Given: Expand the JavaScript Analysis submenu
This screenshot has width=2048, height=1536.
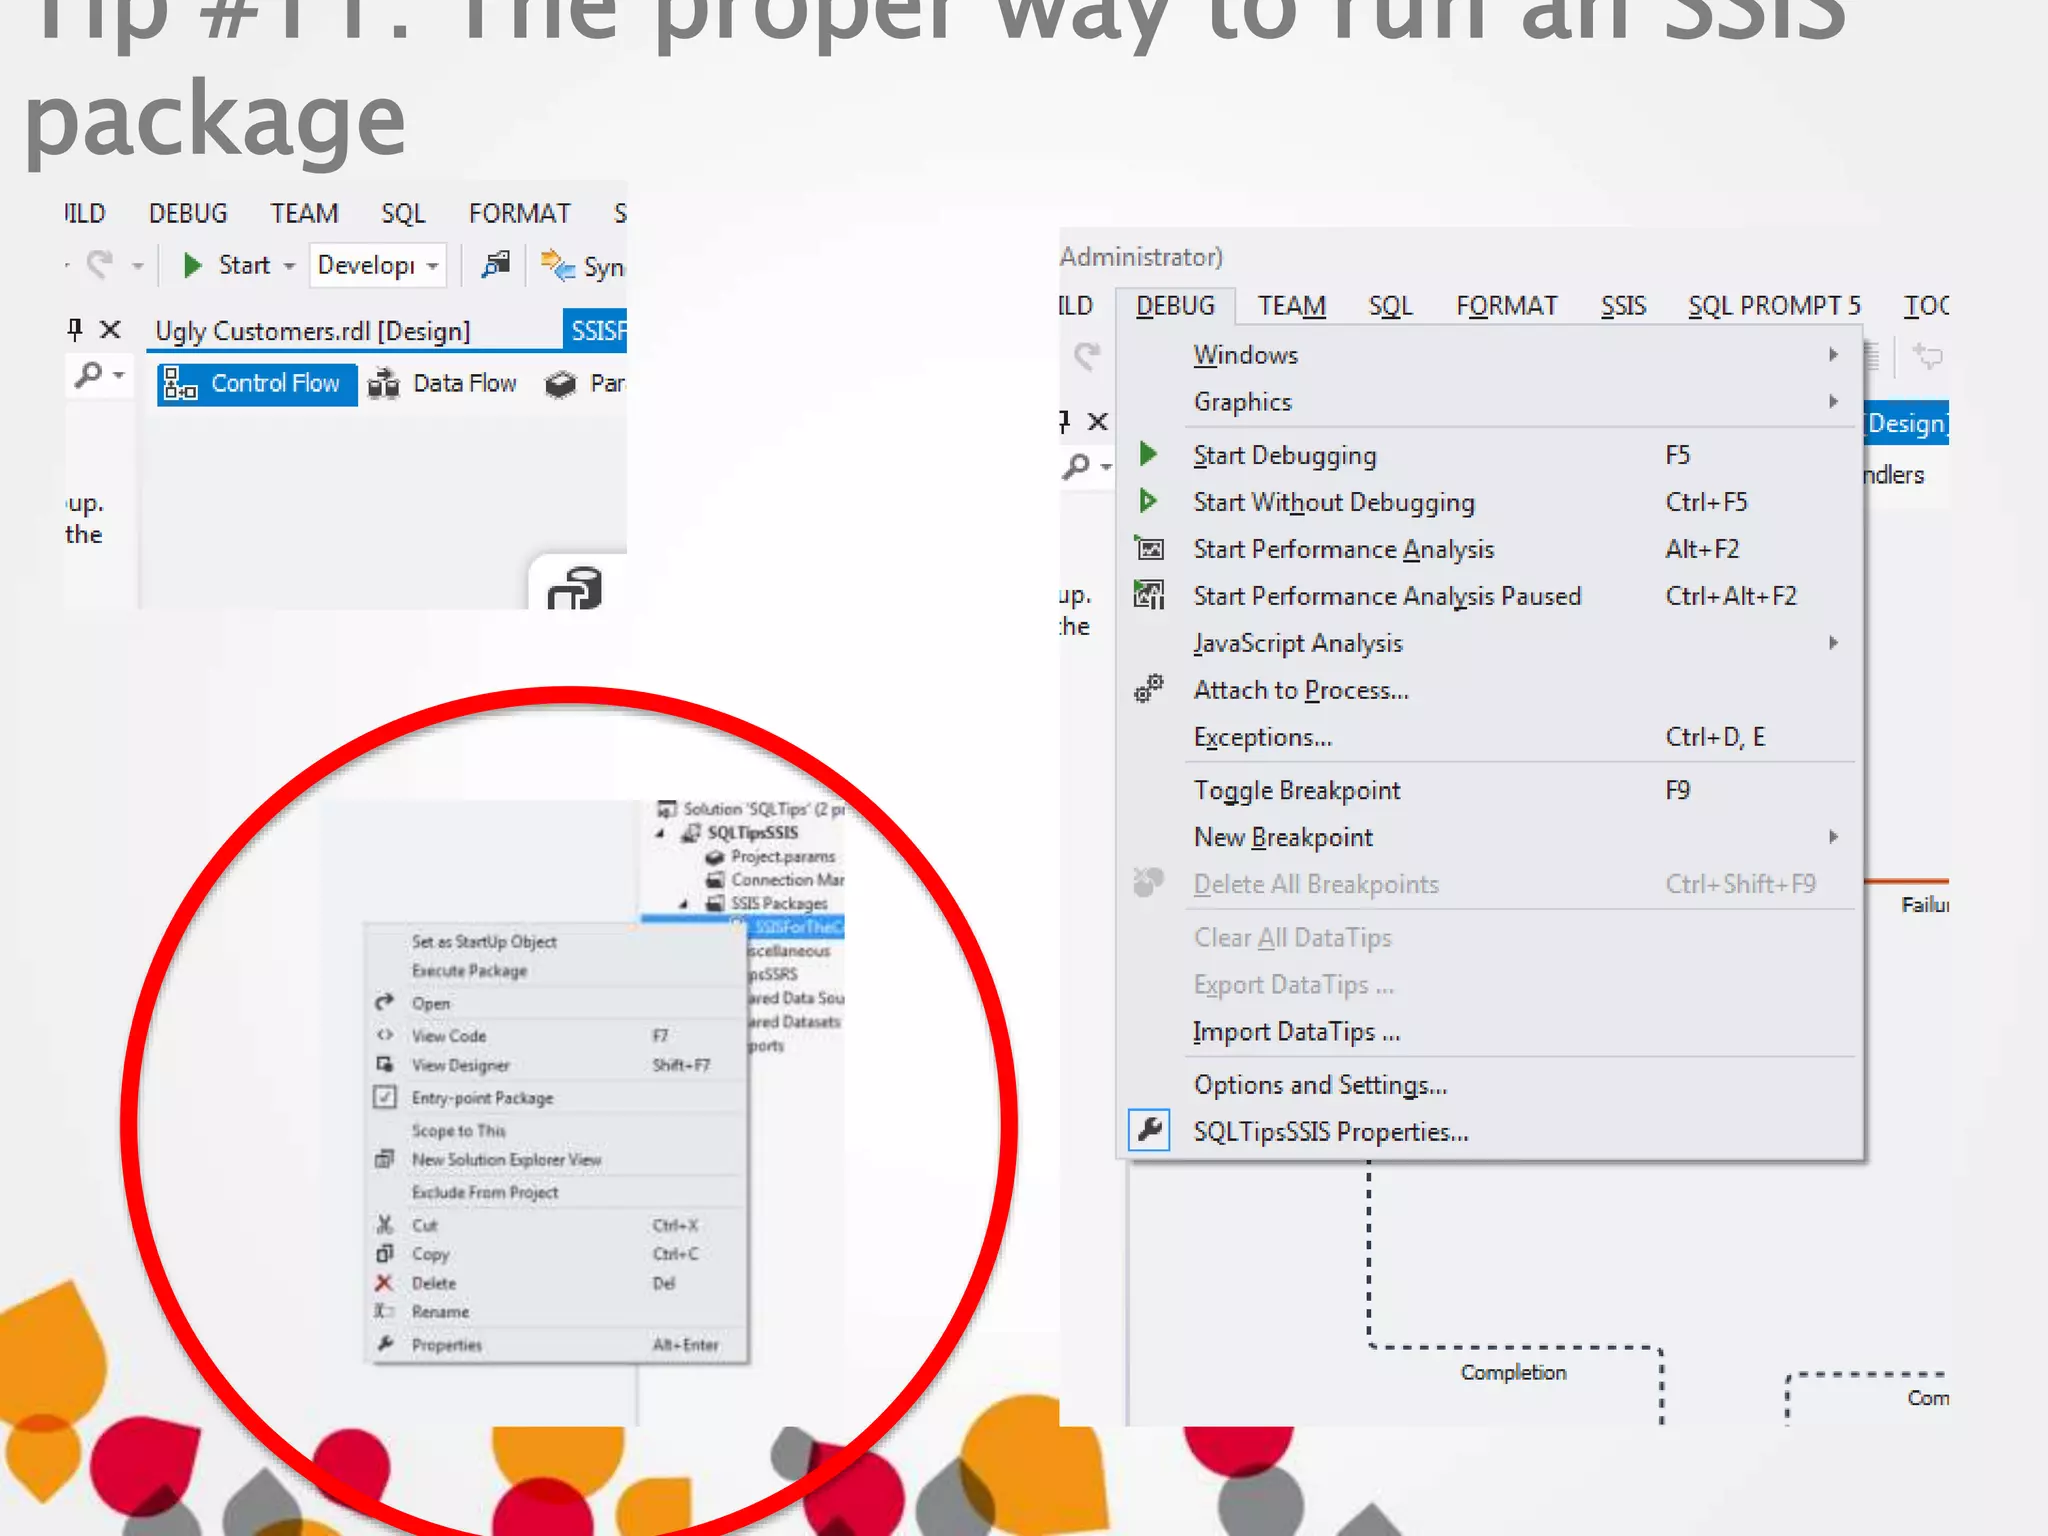Looking at the screenshot, I should click(1490, 644).
